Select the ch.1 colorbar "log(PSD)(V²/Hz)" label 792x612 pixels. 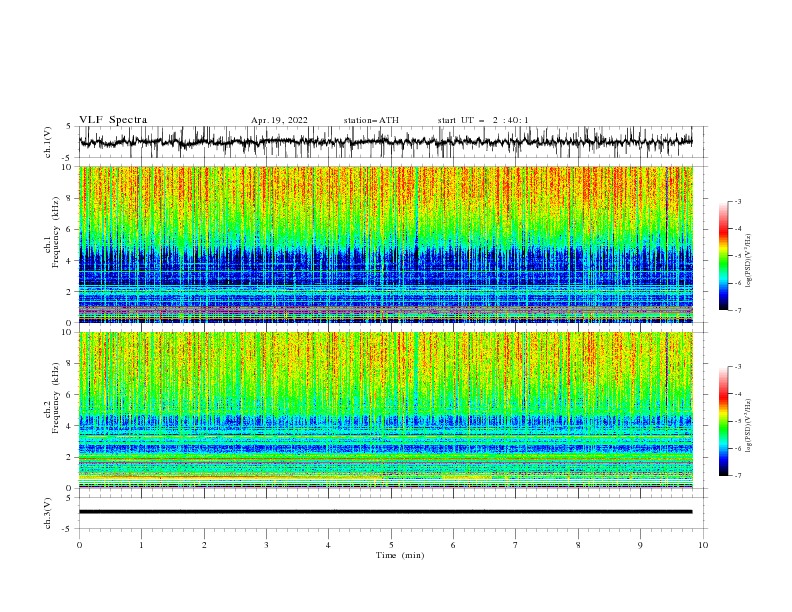coord(748,261)
